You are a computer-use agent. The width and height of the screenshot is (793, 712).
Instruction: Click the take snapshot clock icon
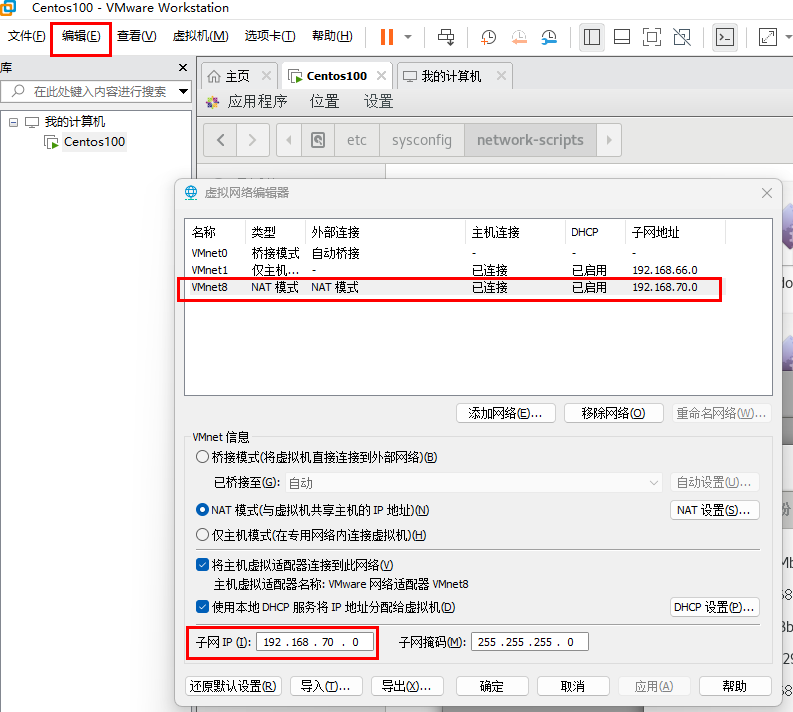(488, 37)
